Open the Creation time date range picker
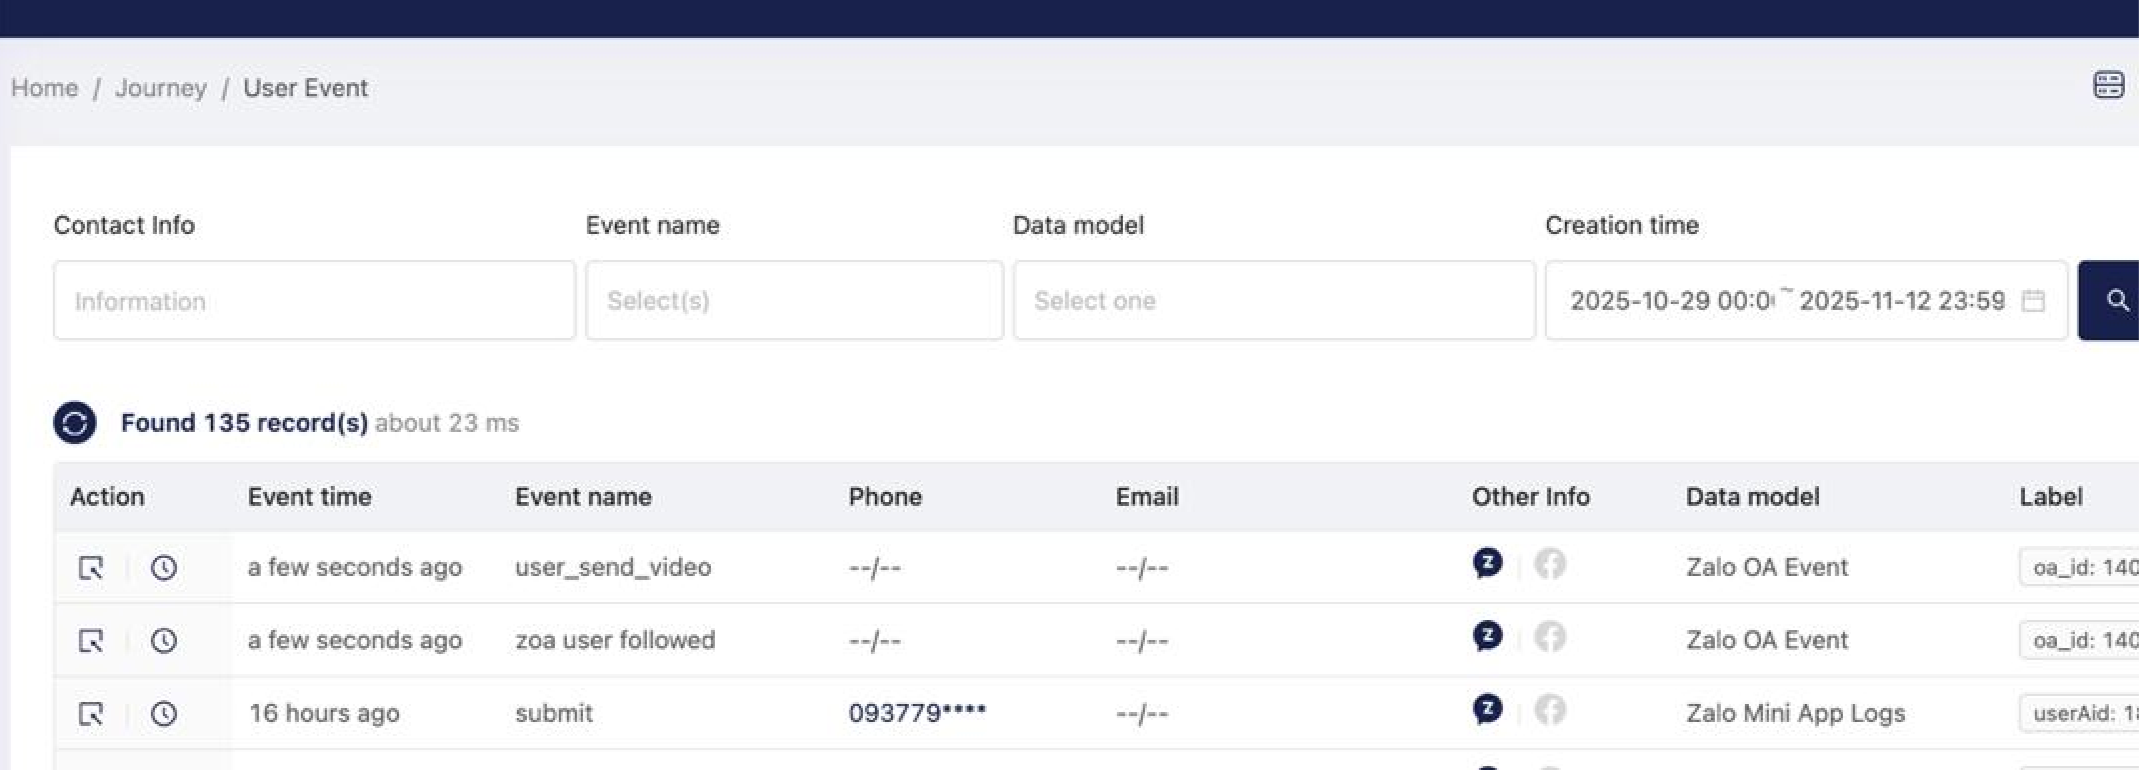 1786,301
